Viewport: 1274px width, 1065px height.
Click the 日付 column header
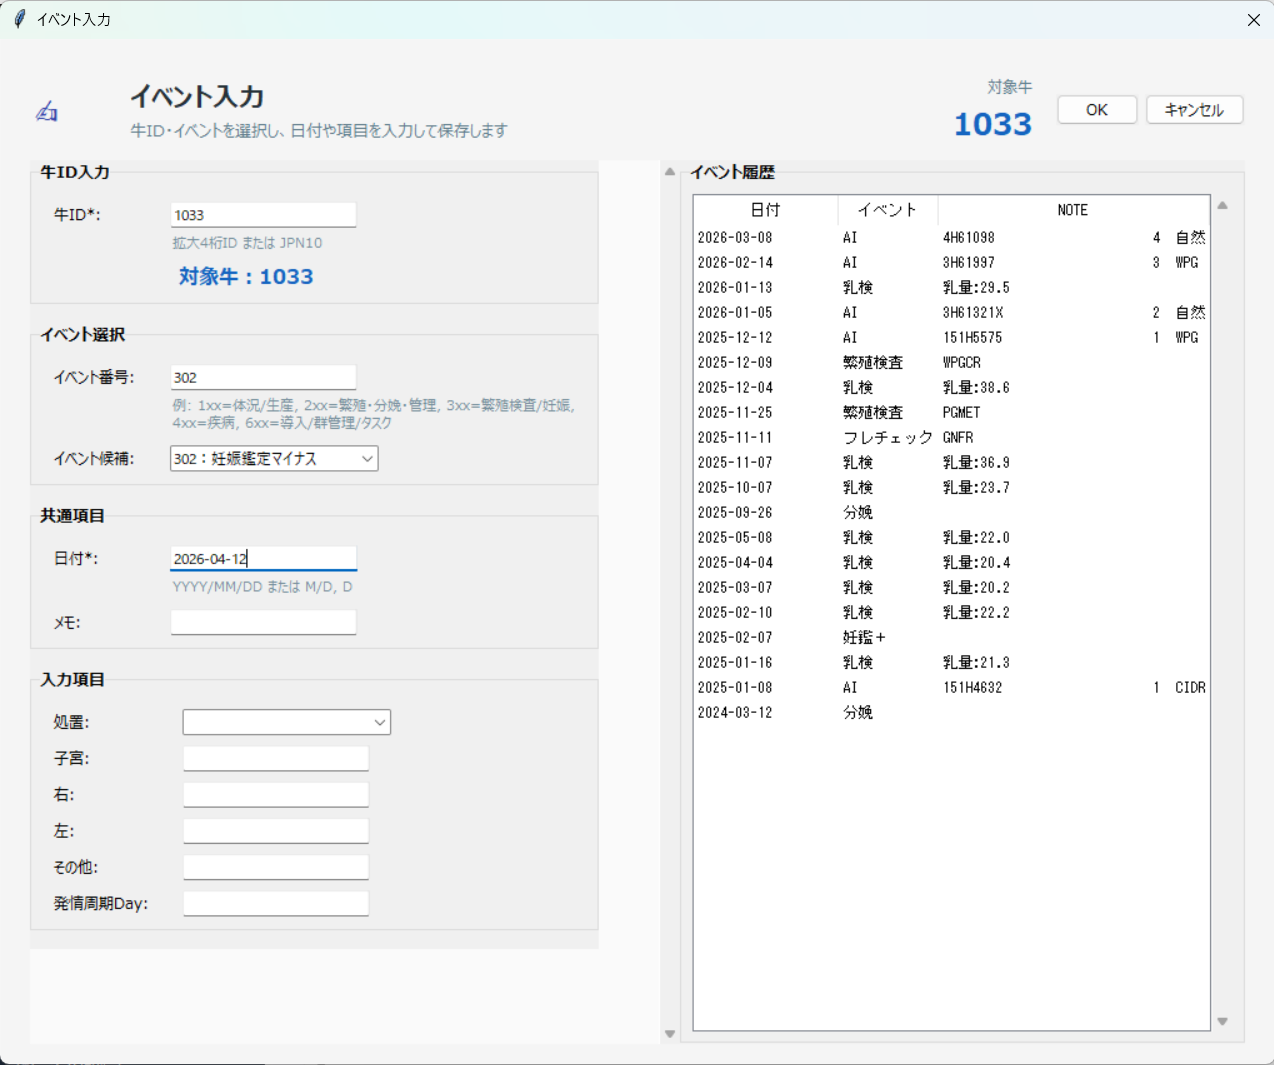point(765,210)
